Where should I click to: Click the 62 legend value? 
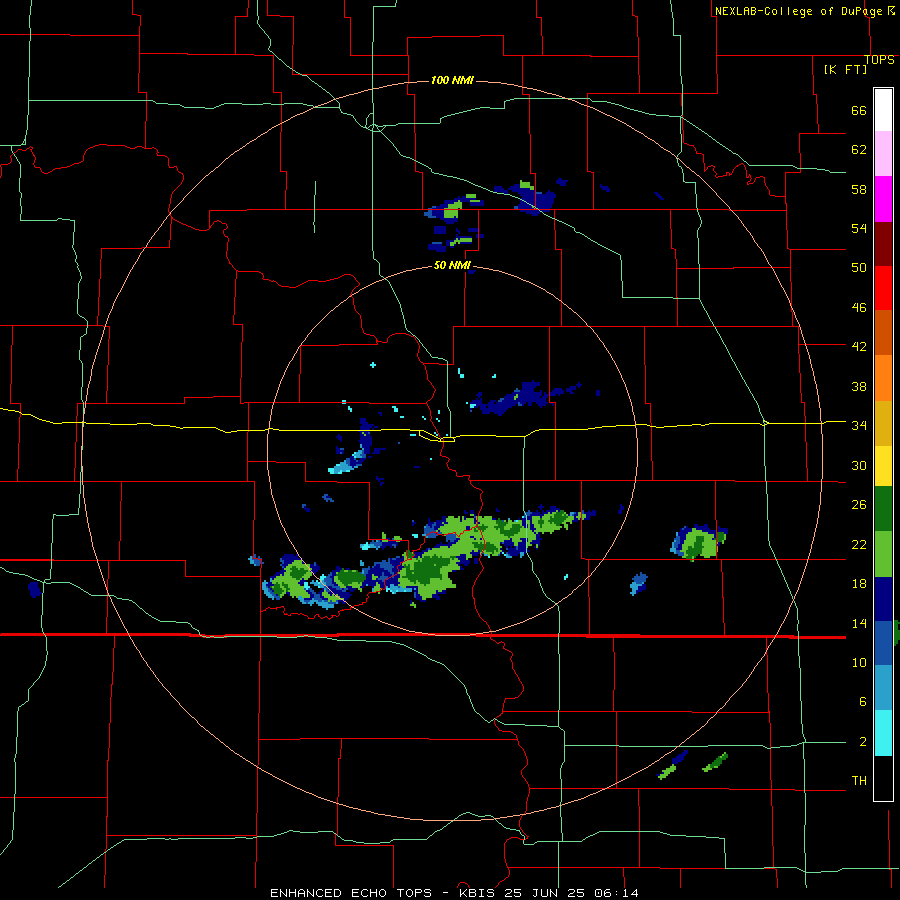point(859,150)
